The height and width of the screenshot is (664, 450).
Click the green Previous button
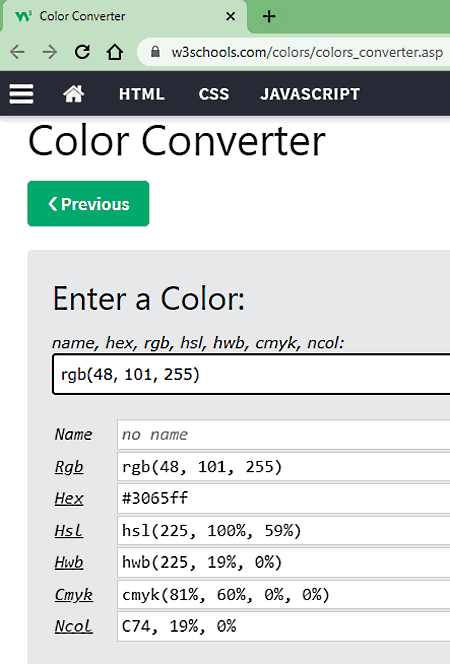(88, 204)
